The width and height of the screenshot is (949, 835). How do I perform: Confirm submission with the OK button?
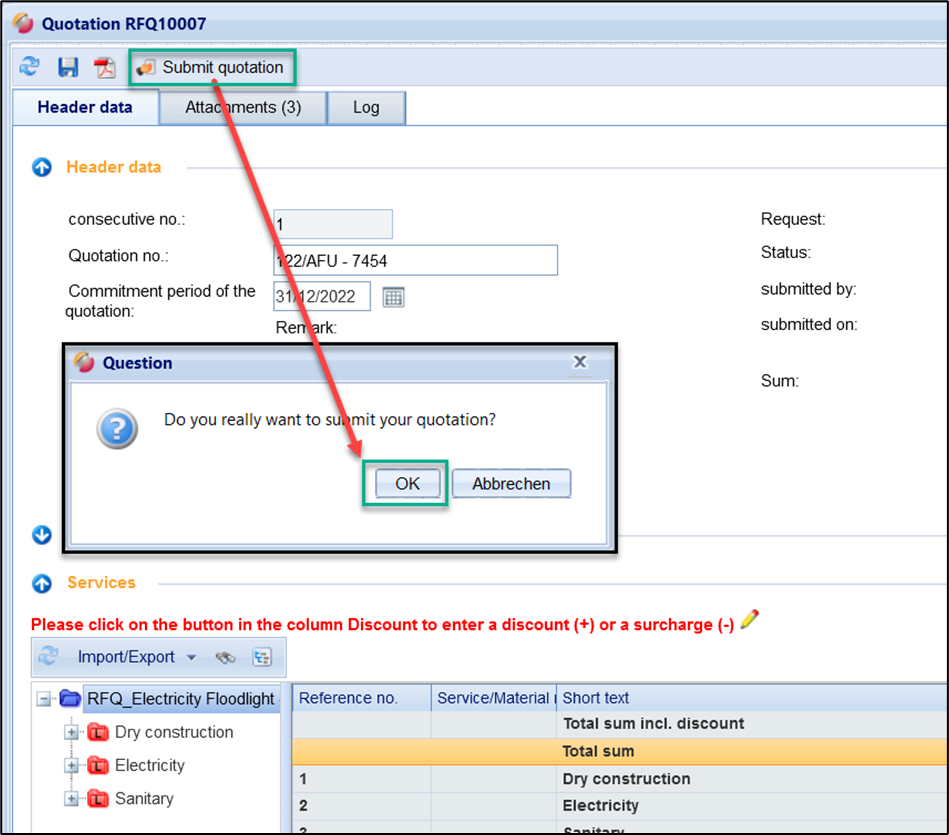click(407, 484)
